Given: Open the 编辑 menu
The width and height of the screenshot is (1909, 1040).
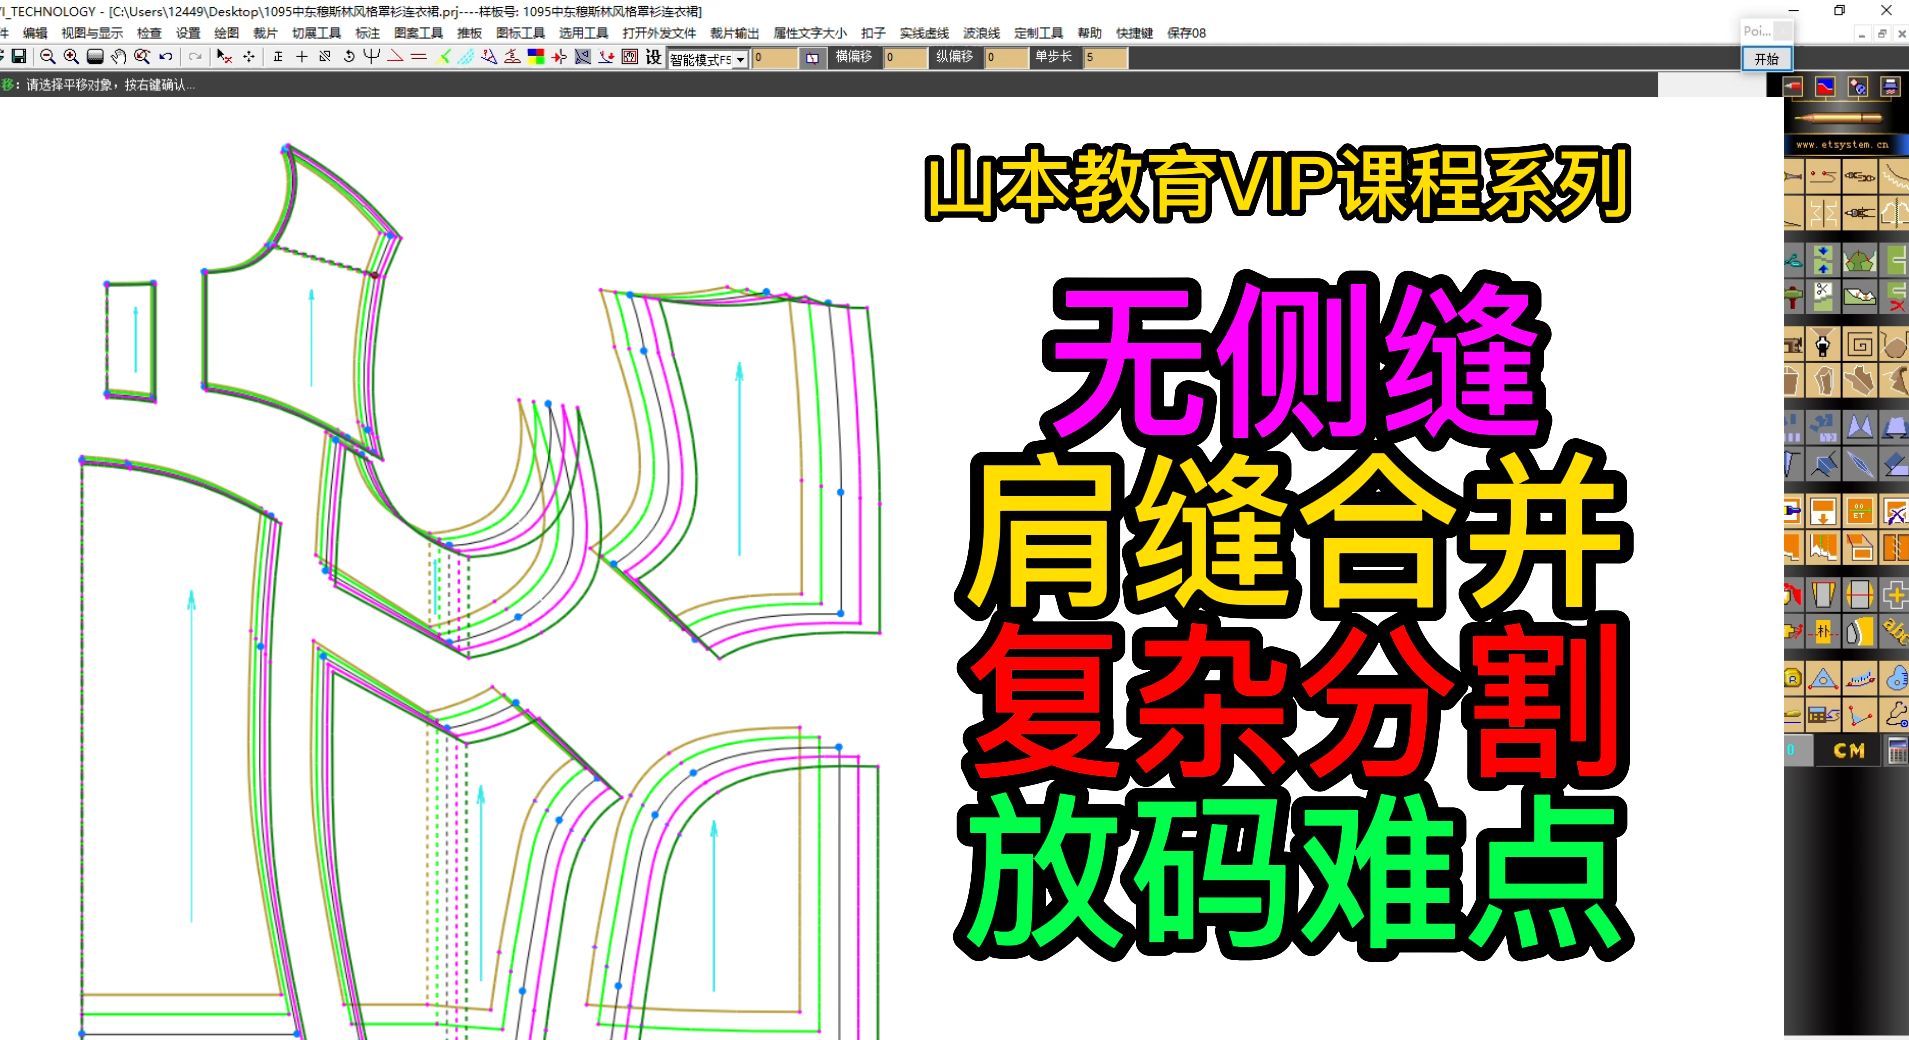Looking at the screenshot, I should pyautogui.click(x=35, y=33).
